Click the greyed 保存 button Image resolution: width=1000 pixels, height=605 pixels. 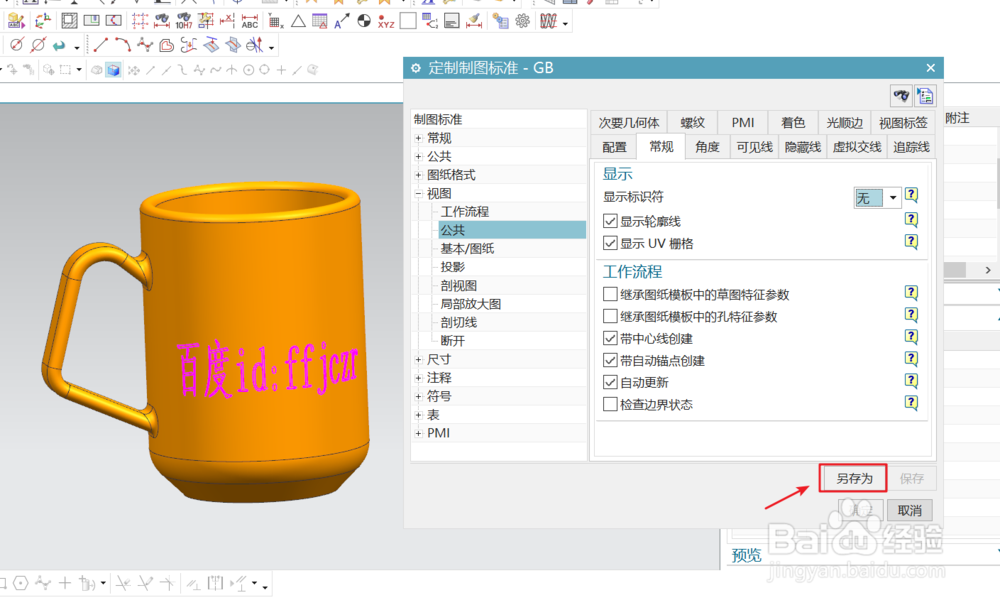coord(911,478)
